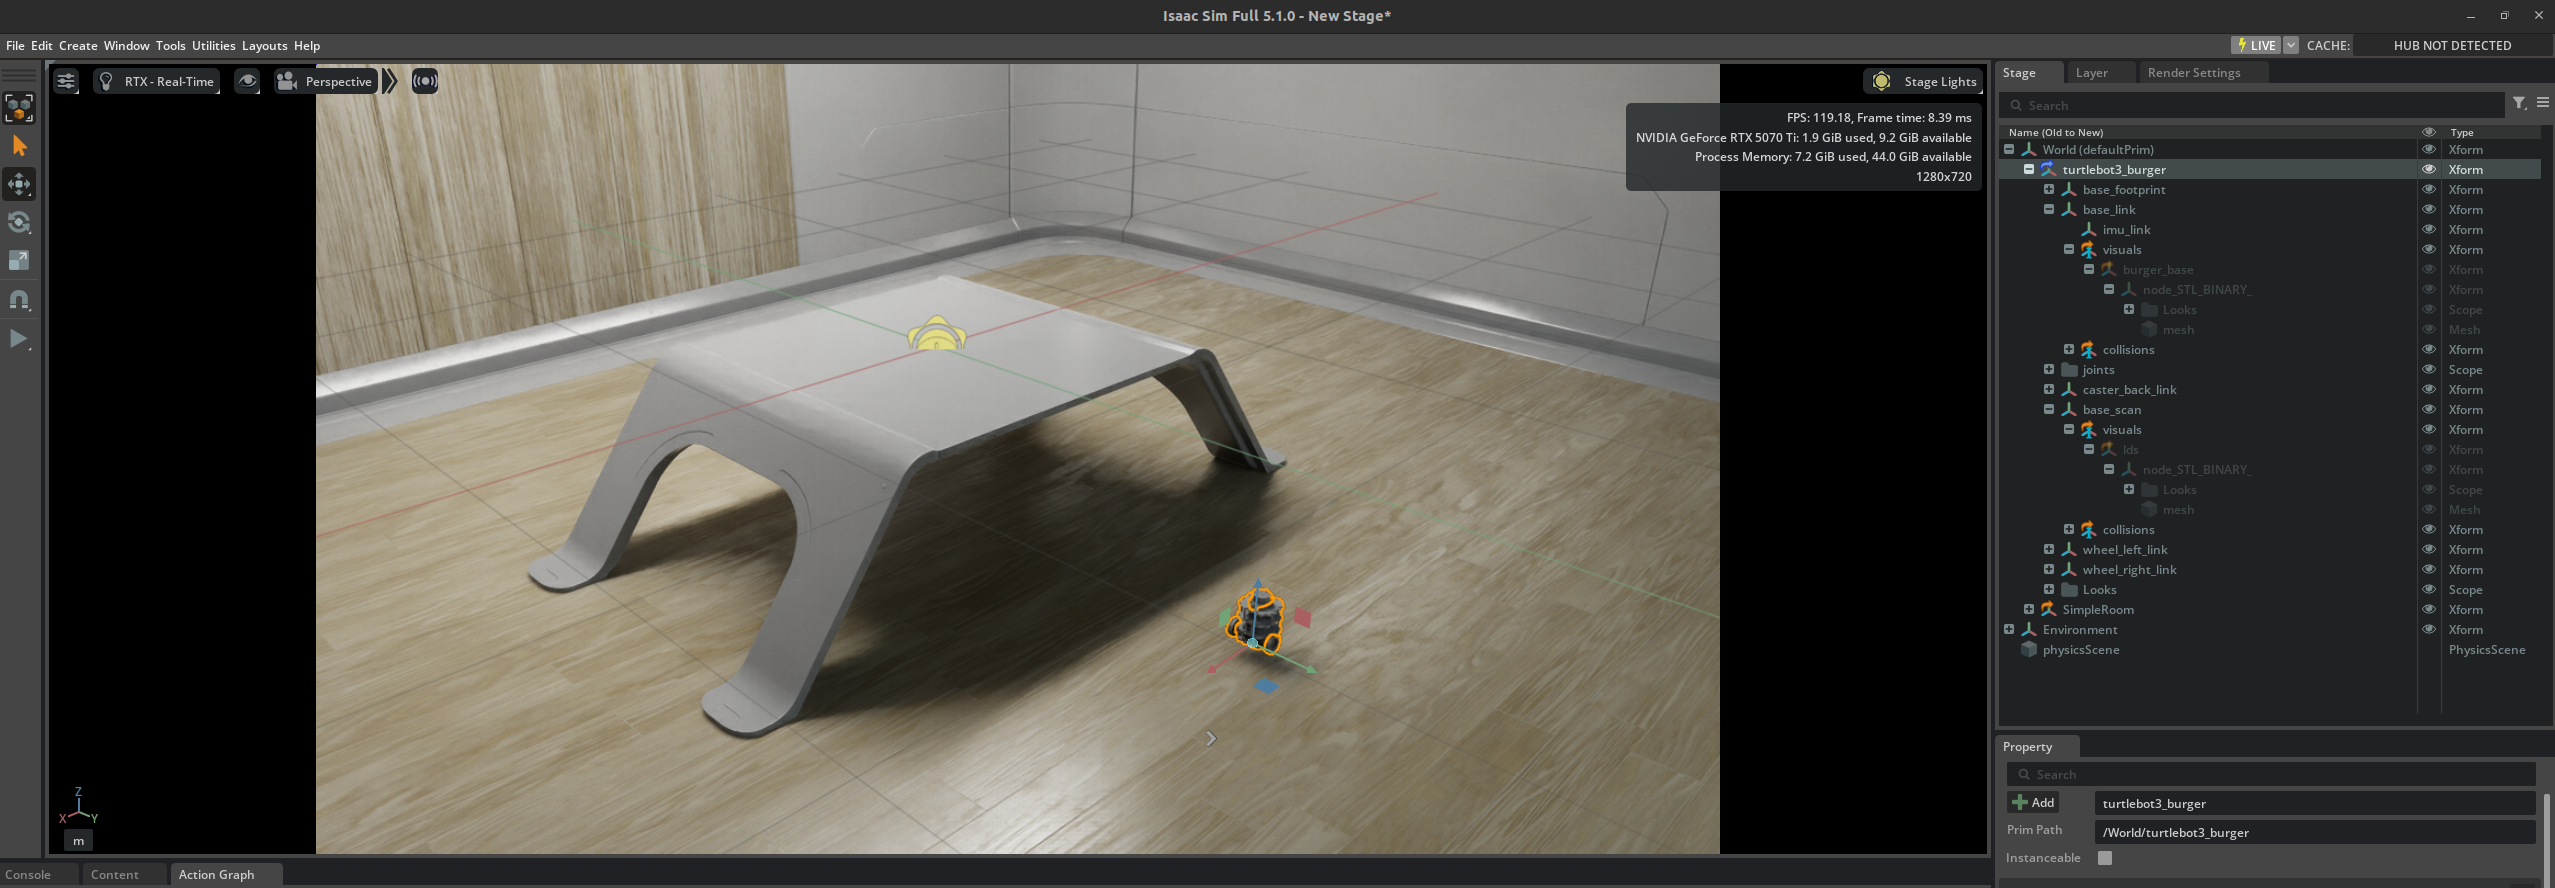The image size is (2555, 888).
Task: Hide the wheel_right_link prim
Action: (x=2428, y=569)
